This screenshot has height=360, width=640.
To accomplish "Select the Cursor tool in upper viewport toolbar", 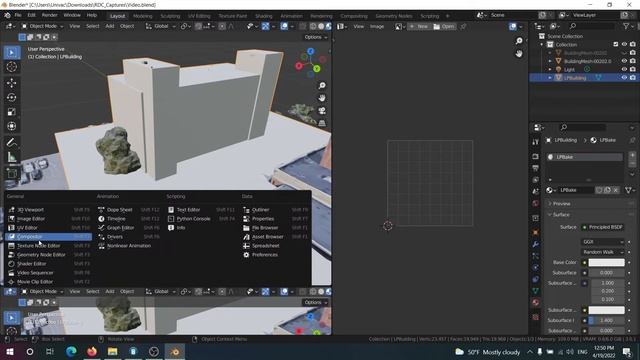I will [x=11, y=67].
